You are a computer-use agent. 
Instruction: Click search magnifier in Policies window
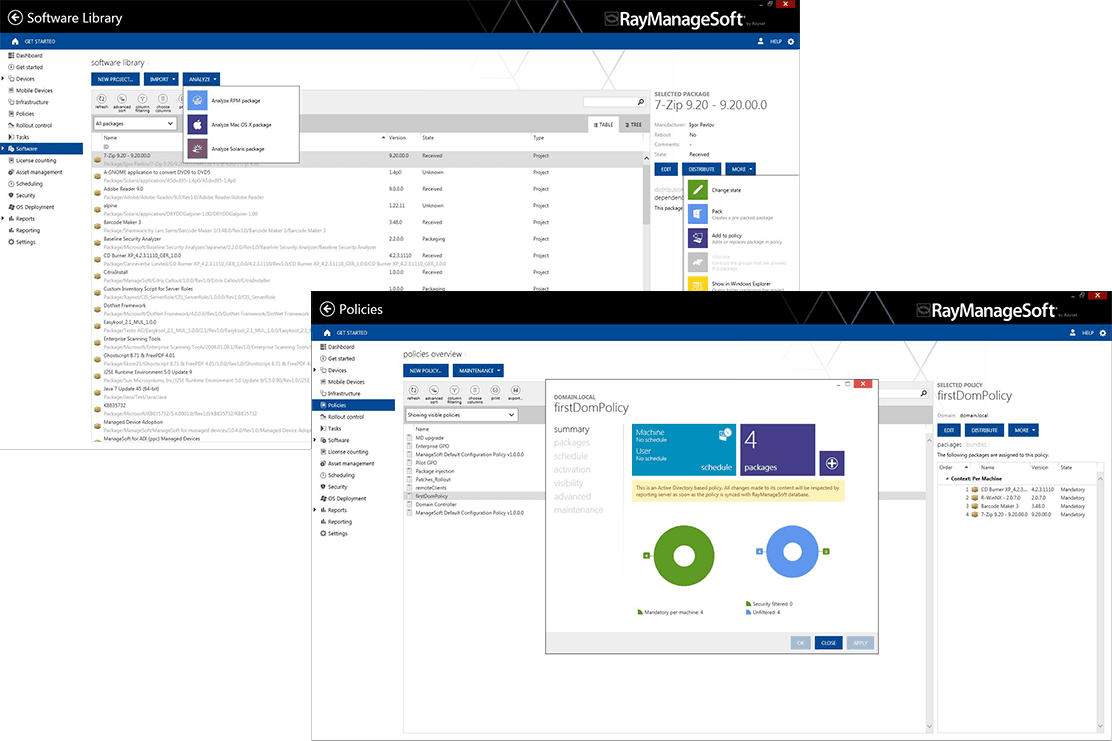click(x=923, y=394)
